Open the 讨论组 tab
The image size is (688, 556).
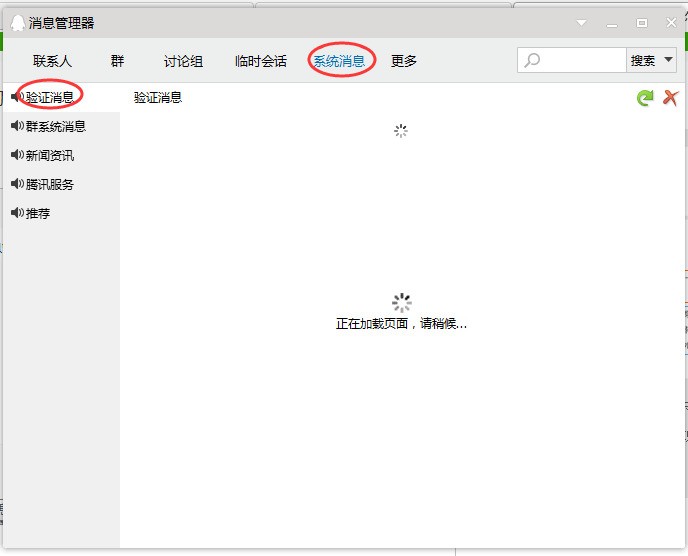click(x=183, y=61)
